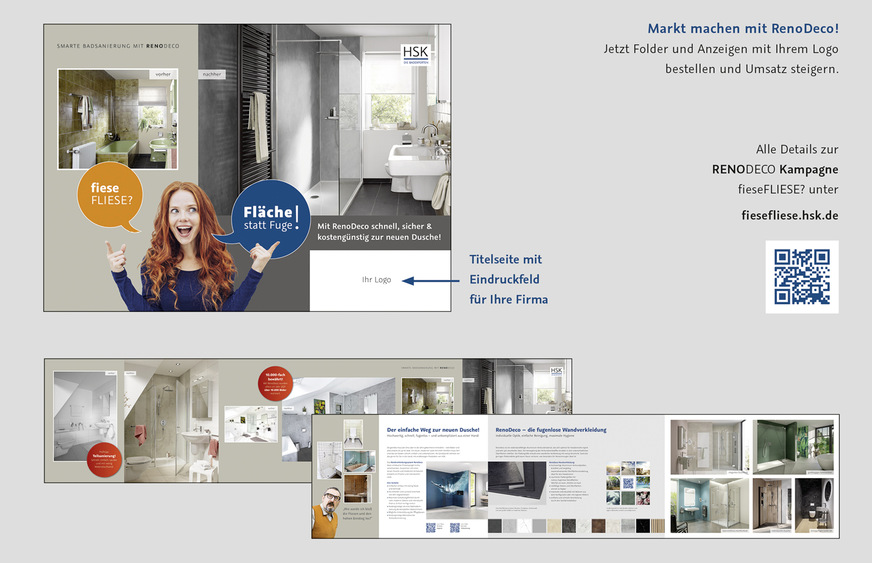The height and width of the screenshot is (563, 872).
Task: Click 'SMARTE BADSANIERUNG MIT RENODECO' header
Action: pyautogui.click(x=118, y=46)
